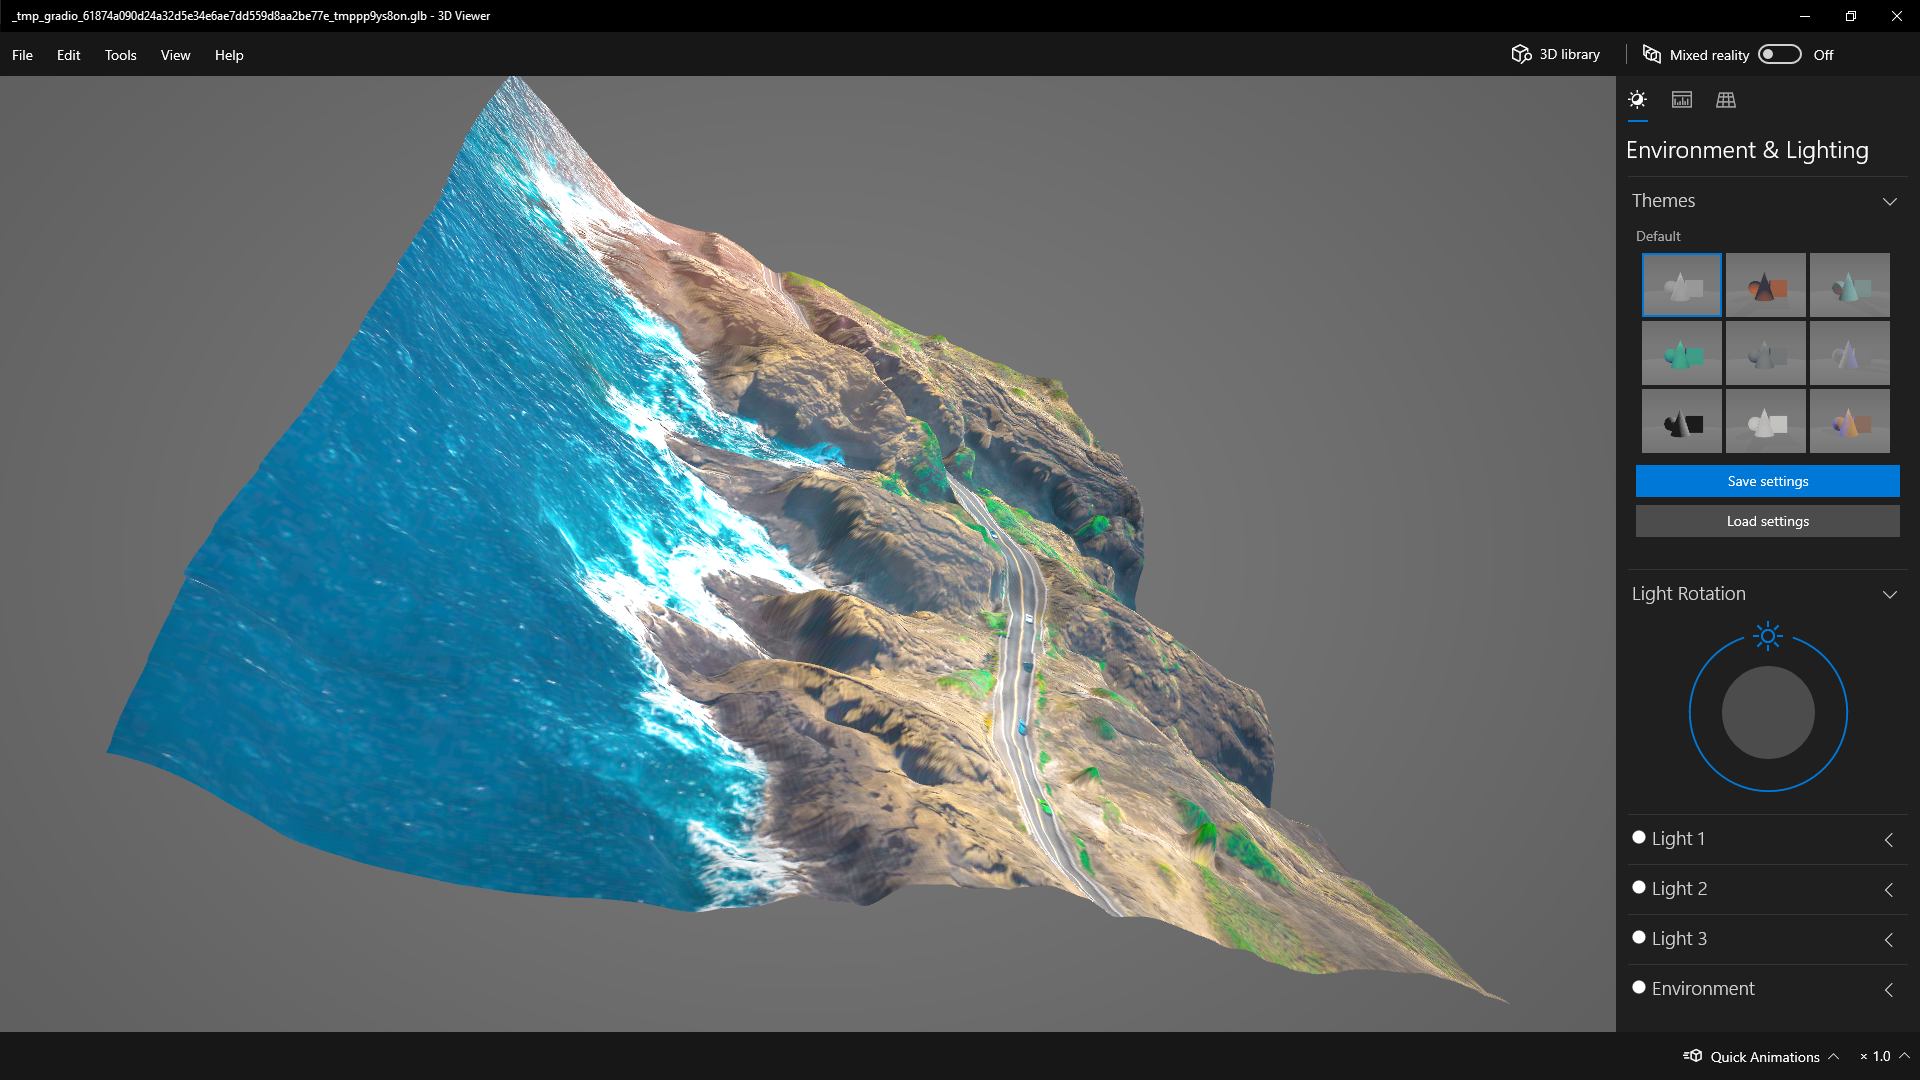Open the Grid & Views panel icon
This screenshot has height=1080, width=1920.
[x=1726, y=99]
